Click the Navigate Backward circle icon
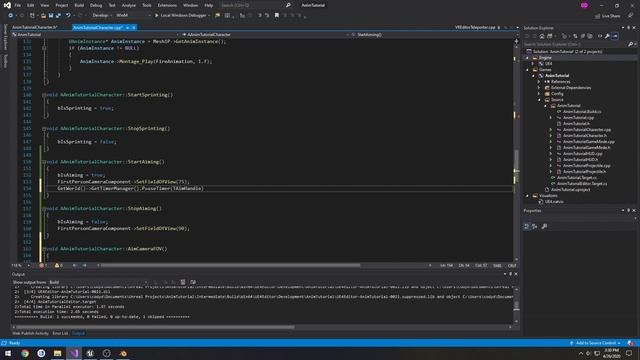Screen dimensions: 640x360 (11, 16)
